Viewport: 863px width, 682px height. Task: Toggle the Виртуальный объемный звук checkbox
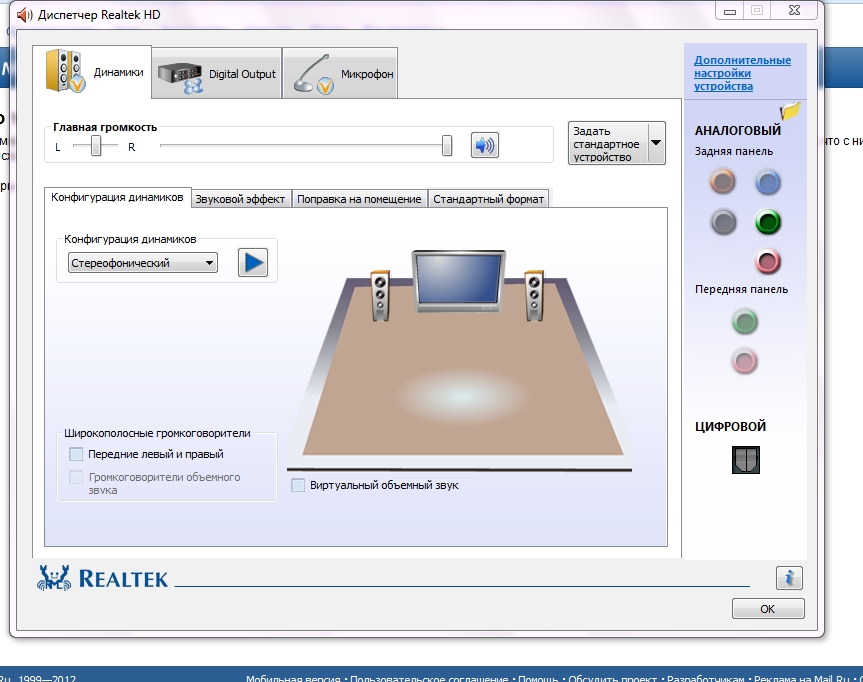tap(298, 485)
